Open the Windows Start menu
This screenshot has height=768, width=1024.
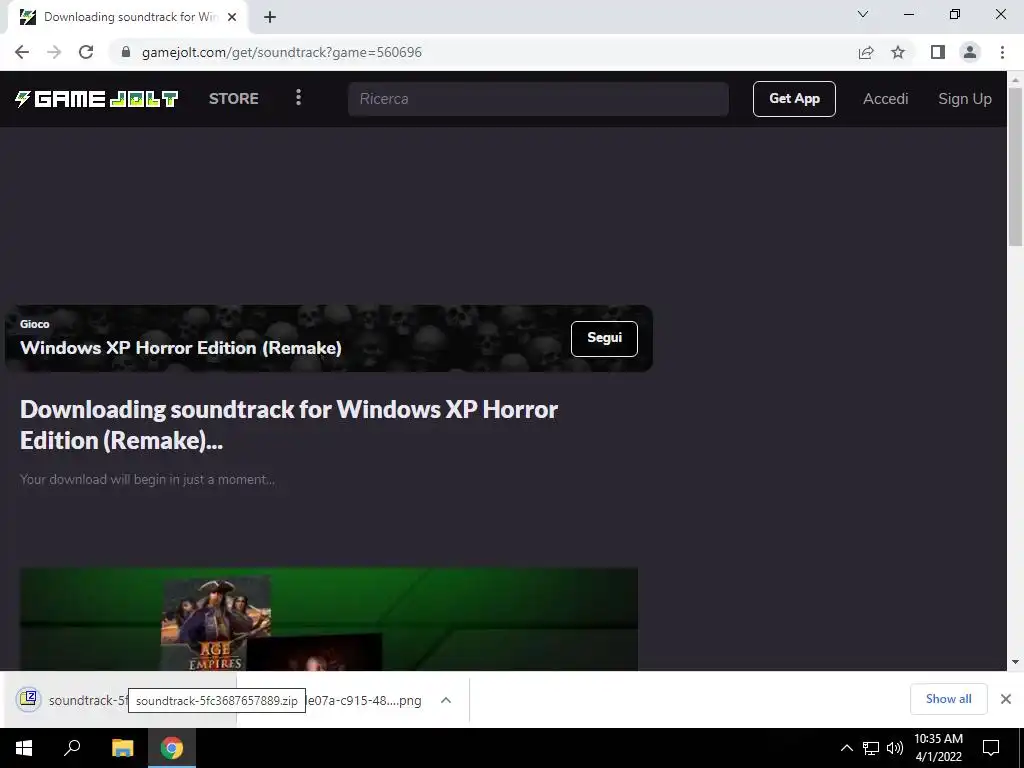coord(24,748)
